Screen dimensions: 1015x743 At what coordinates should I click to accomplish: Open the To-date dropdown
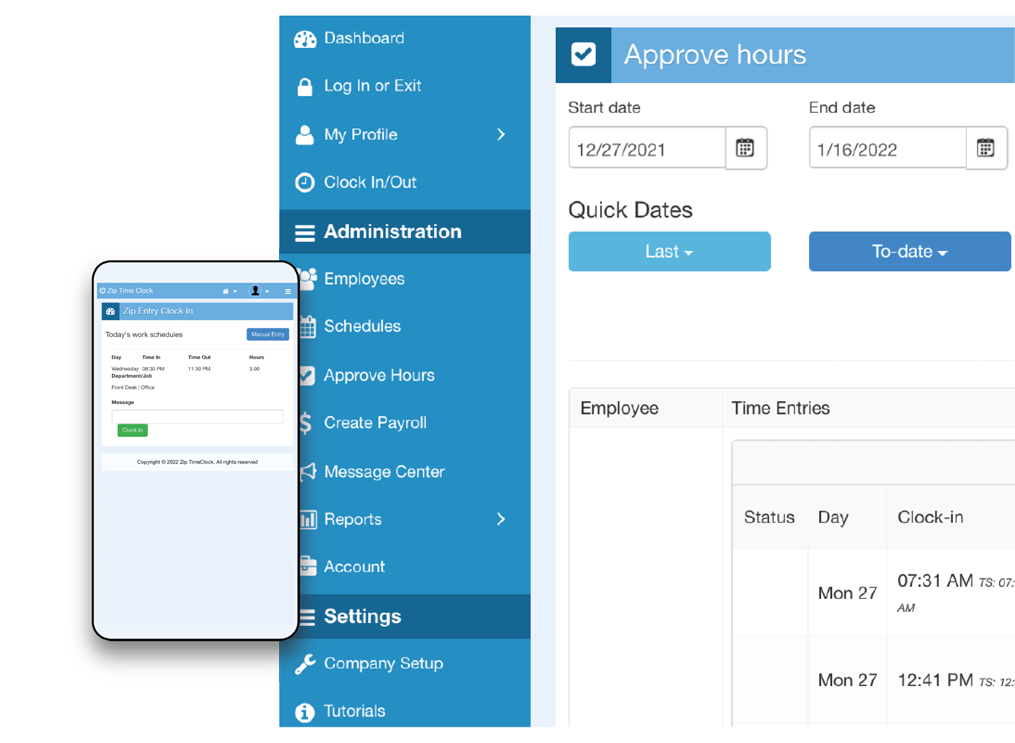click(908, 251)
